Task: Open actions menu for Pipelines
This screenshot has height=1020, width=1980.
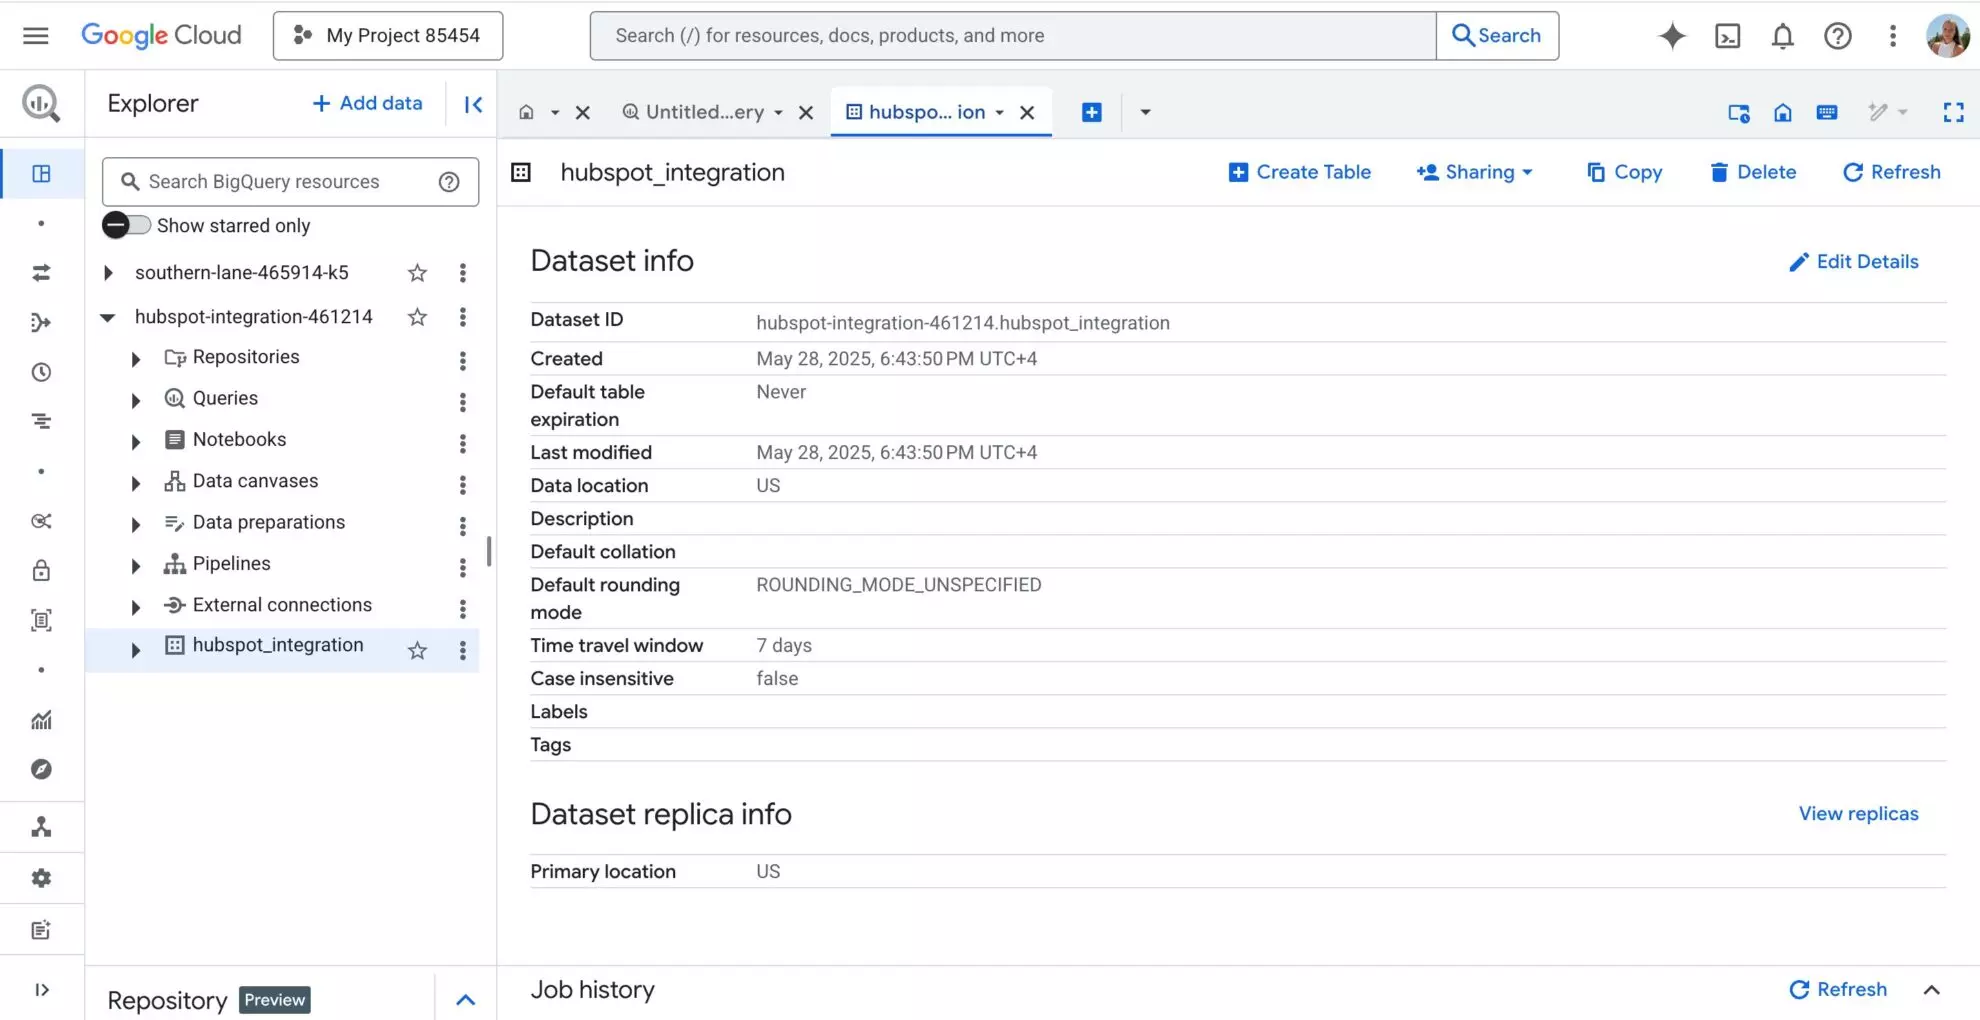Action: pos(462,568)
